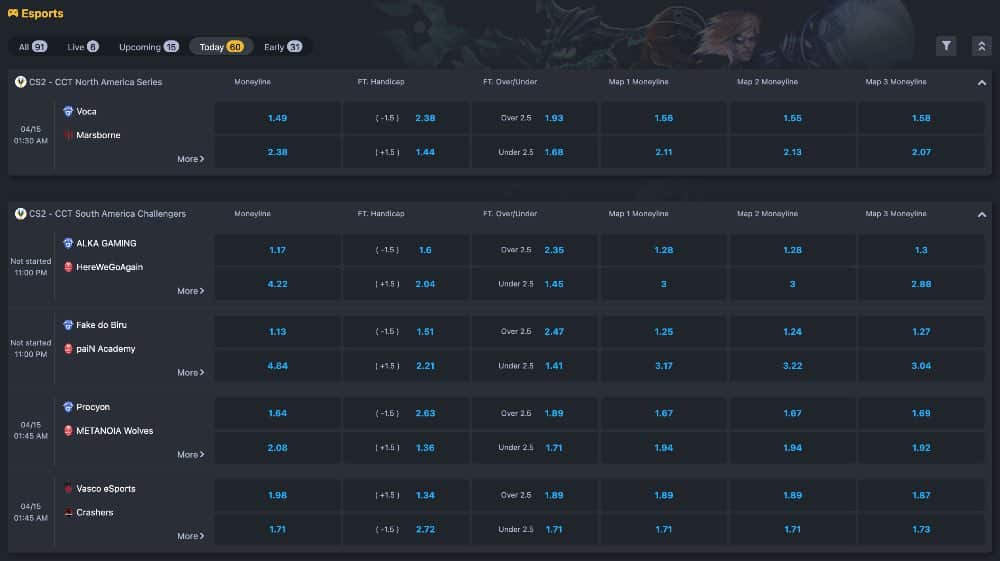Click the Procyon team logo
This screenshot has height=561, width=1000.
[x=68, y=407]
